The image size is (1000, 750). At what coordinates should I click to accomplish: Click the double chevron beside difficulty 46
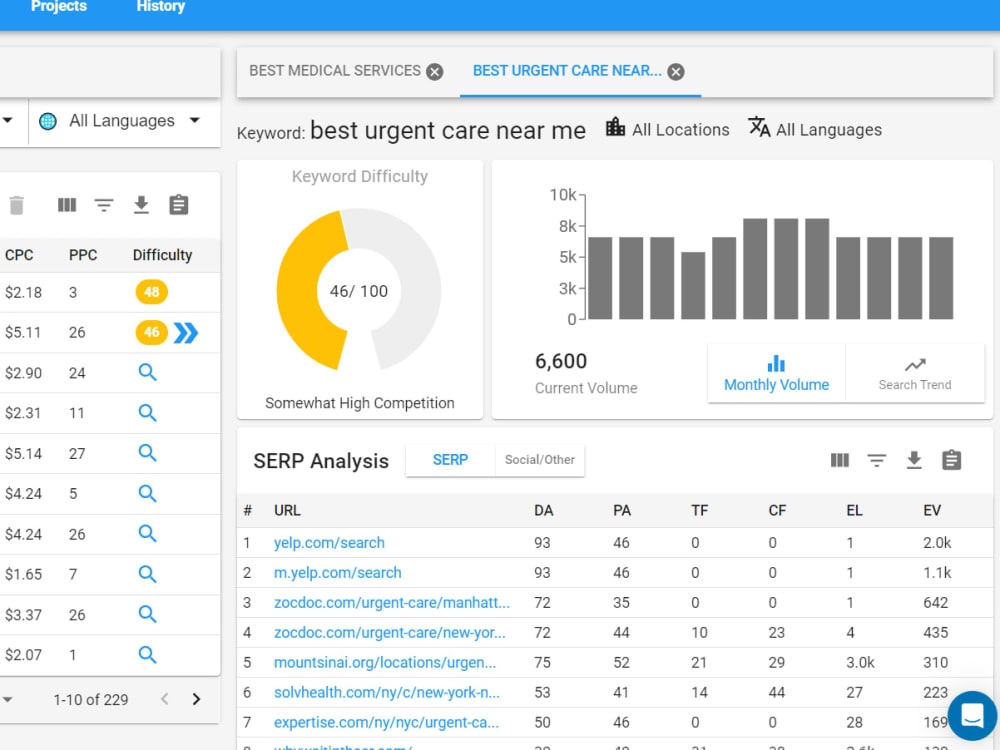(186, 332)
